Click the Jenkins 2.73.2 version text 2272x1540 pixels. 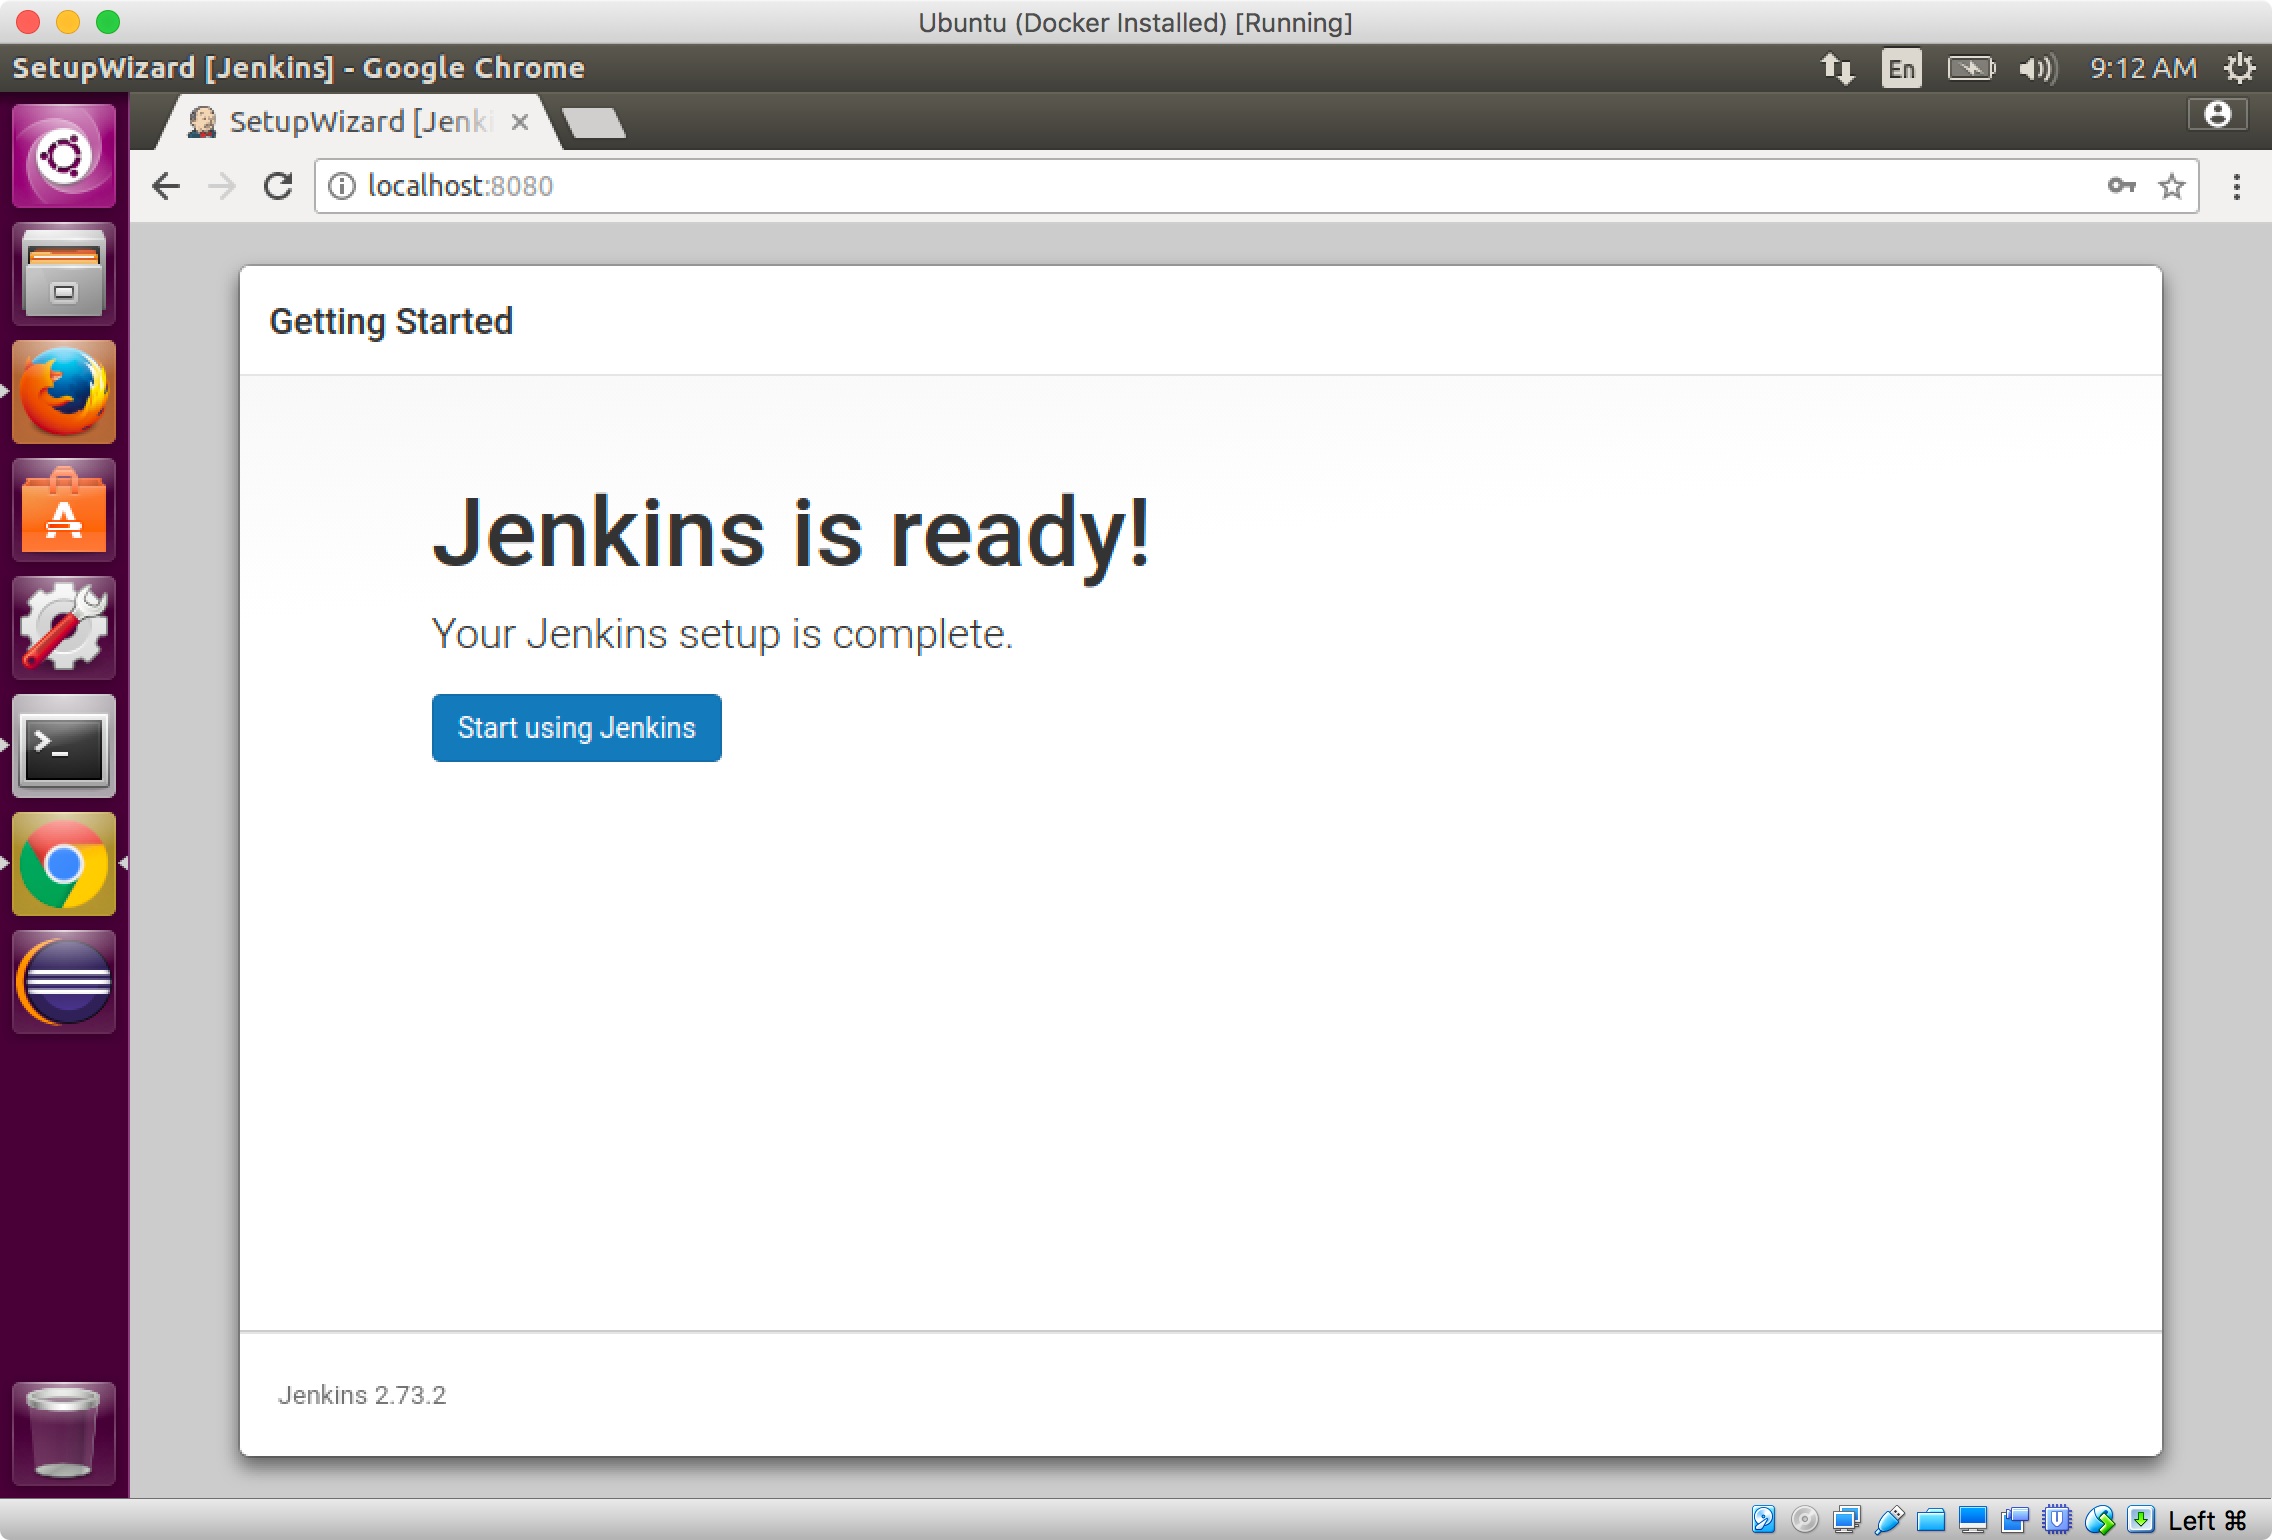coord(362,1395)
